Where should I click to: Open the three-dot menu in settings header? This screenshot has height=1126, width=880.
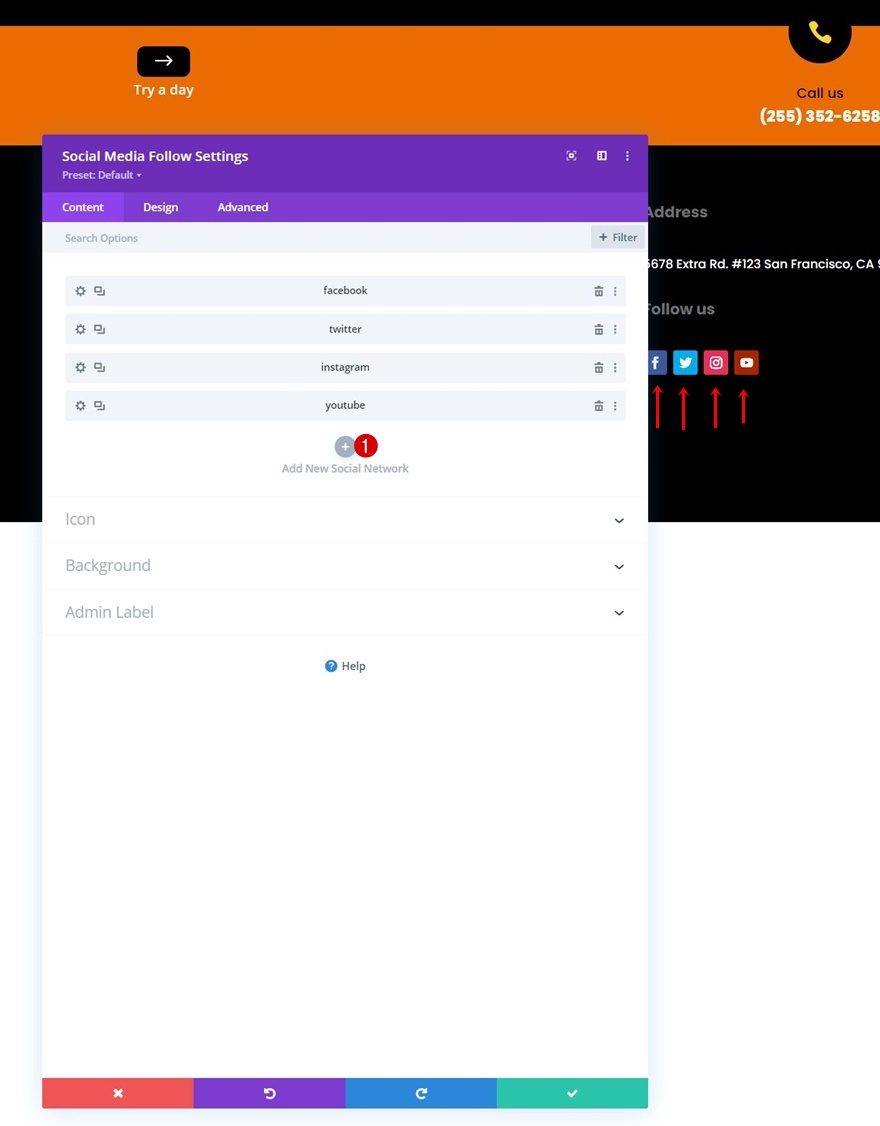(x=627, y=156)
